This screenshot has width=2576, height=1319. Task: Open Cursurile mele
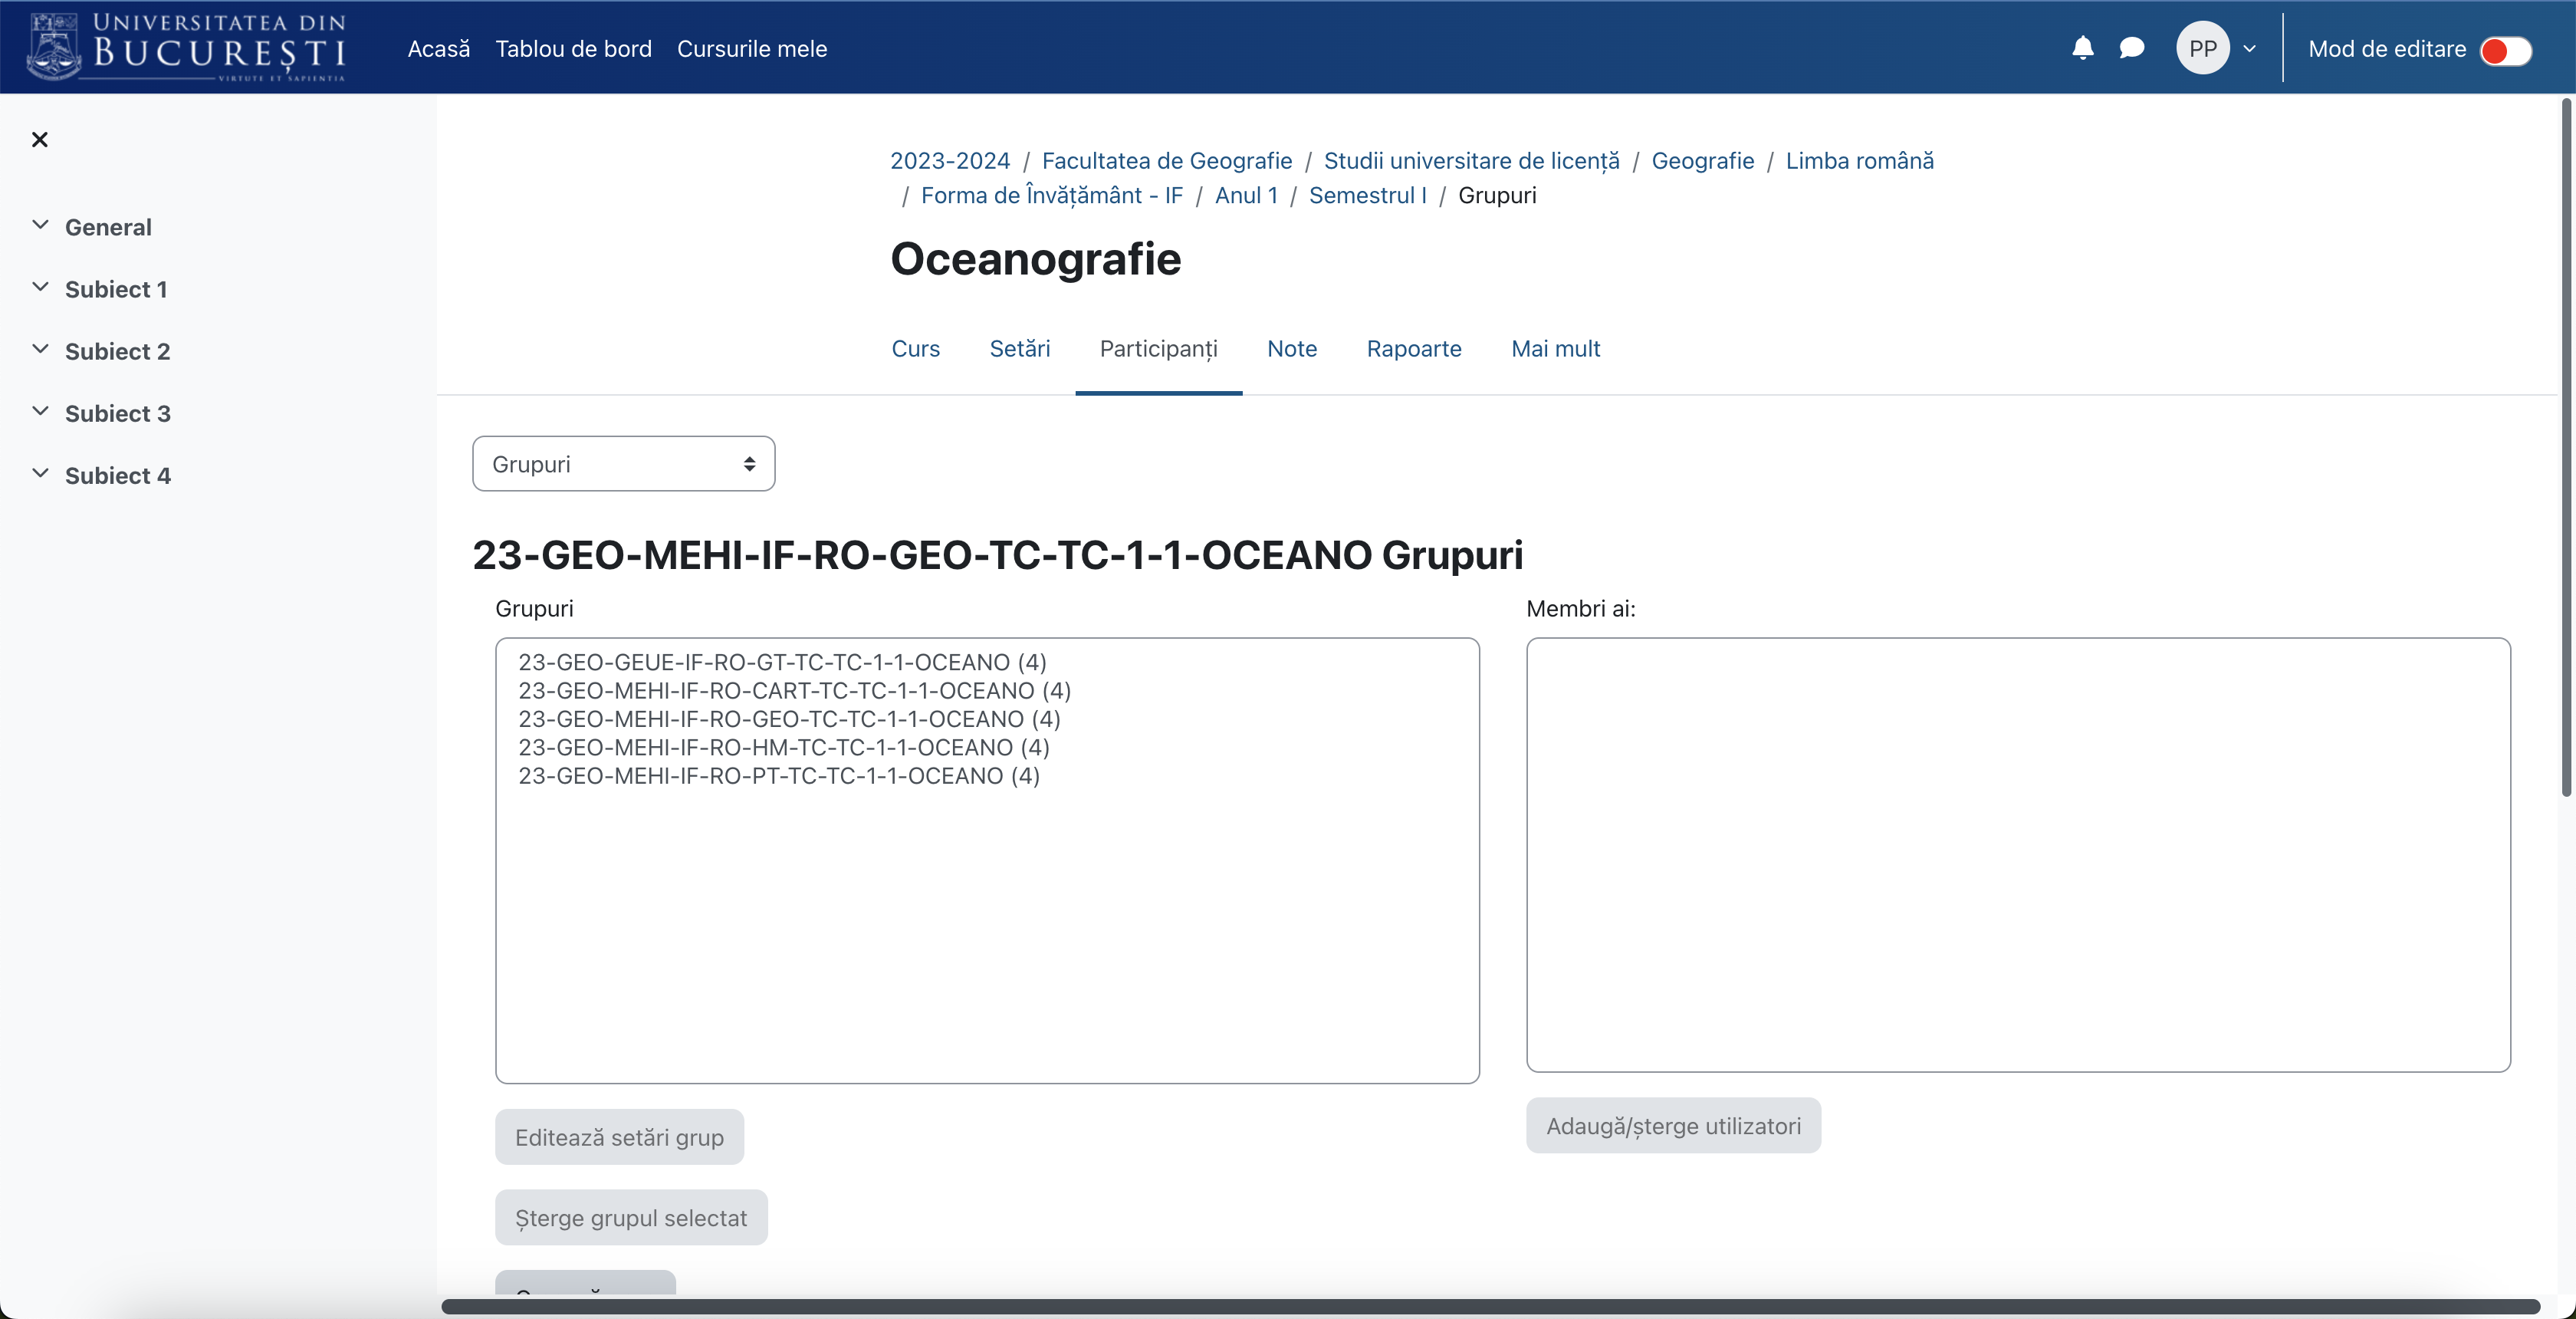[x=752, y=48]
